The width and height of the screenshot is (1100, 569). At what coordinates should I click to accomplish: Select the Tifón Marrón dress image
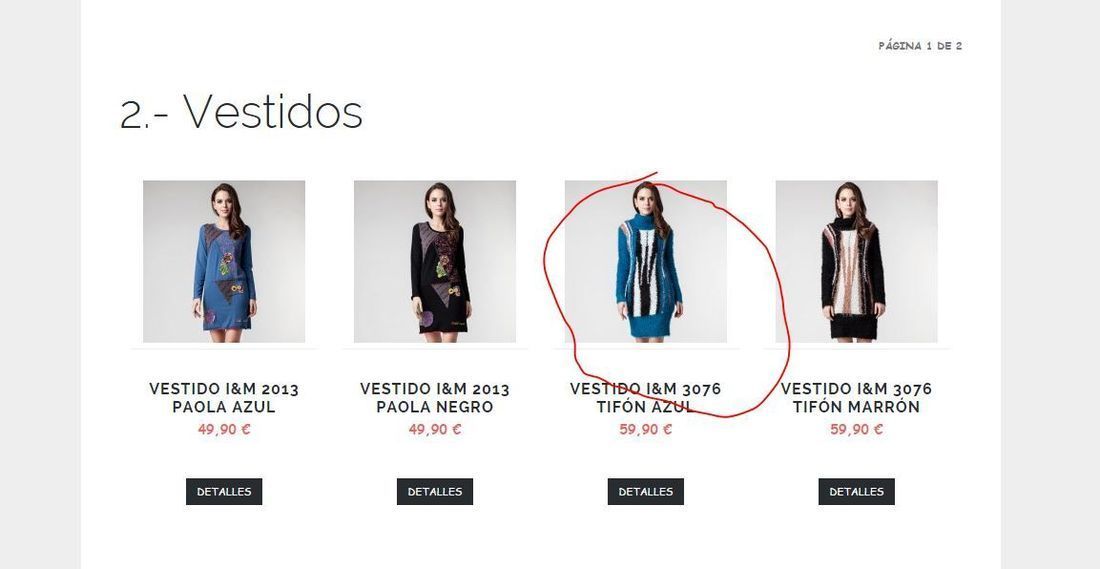click(x=857, y=261)
